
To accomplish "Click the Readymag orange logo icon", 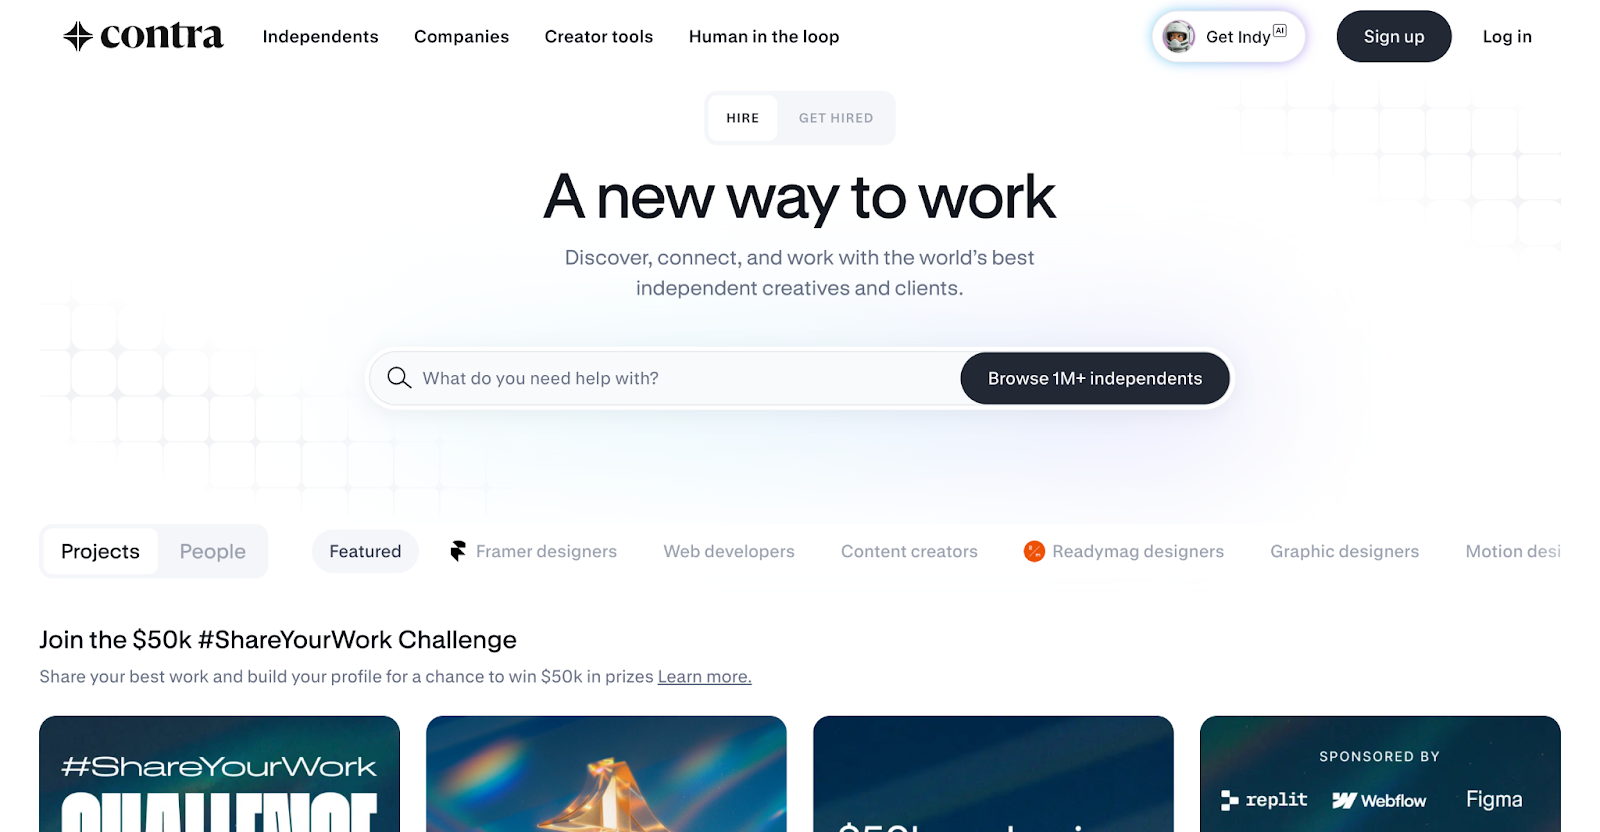I will [1034, 551].
